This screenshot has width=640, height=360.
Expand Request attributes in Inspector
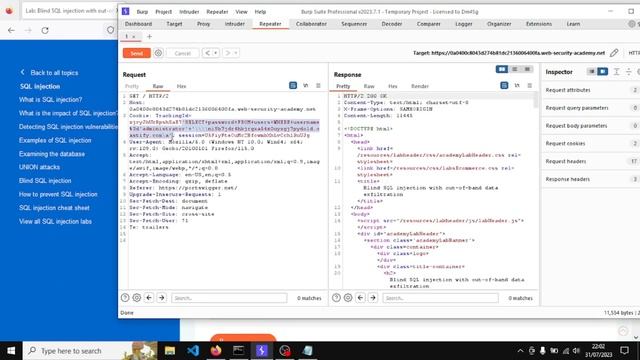click(x=591, y=90)
